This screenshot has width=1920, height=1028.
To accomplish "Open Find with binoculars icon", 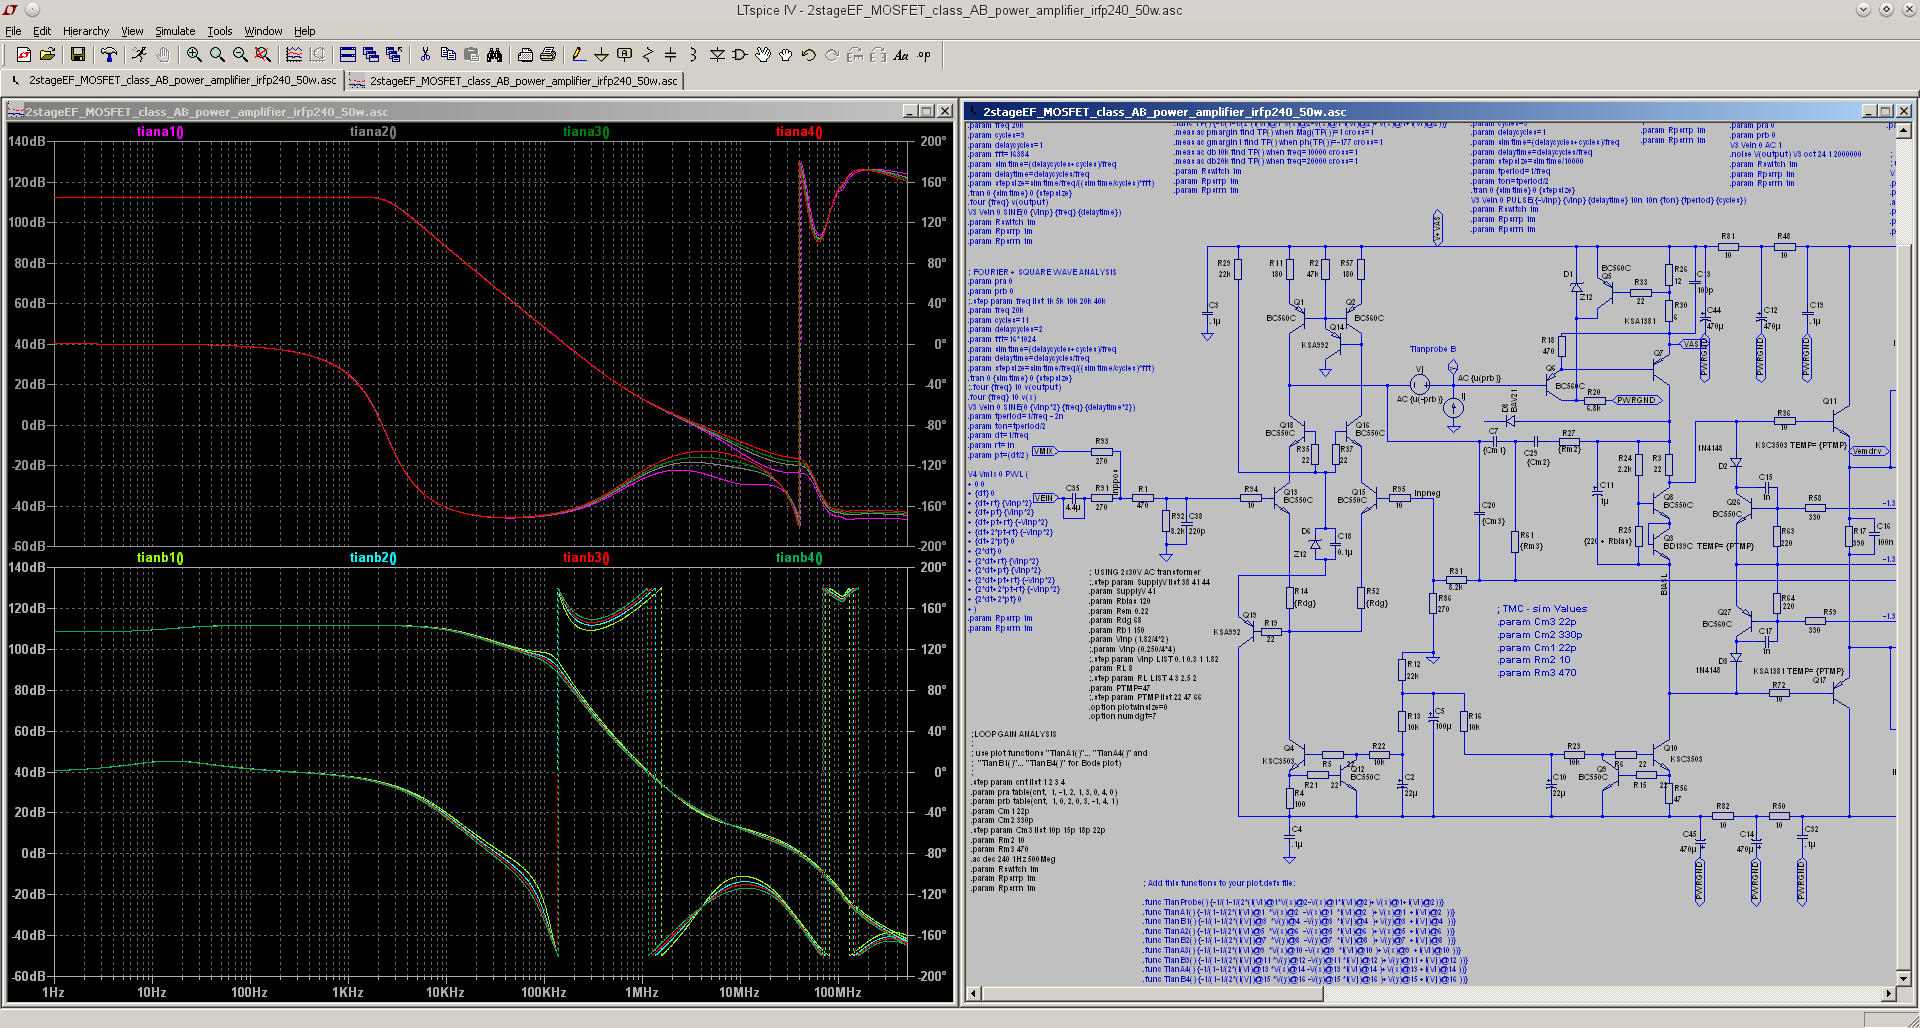I will [494, 55].
